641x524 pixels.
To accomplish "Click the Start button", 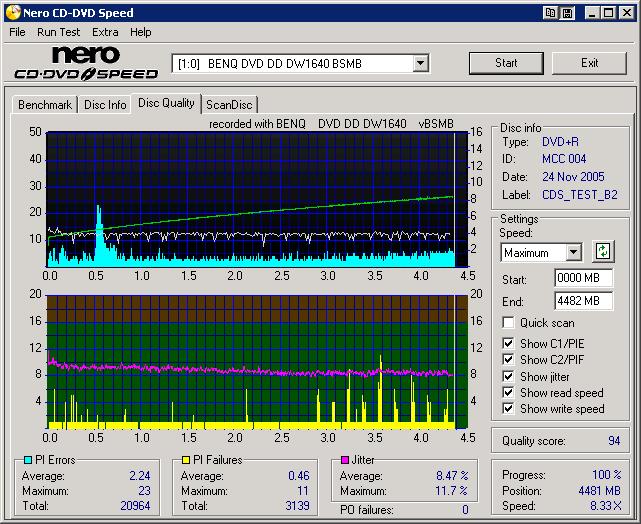I will click(x=506, y=63).
